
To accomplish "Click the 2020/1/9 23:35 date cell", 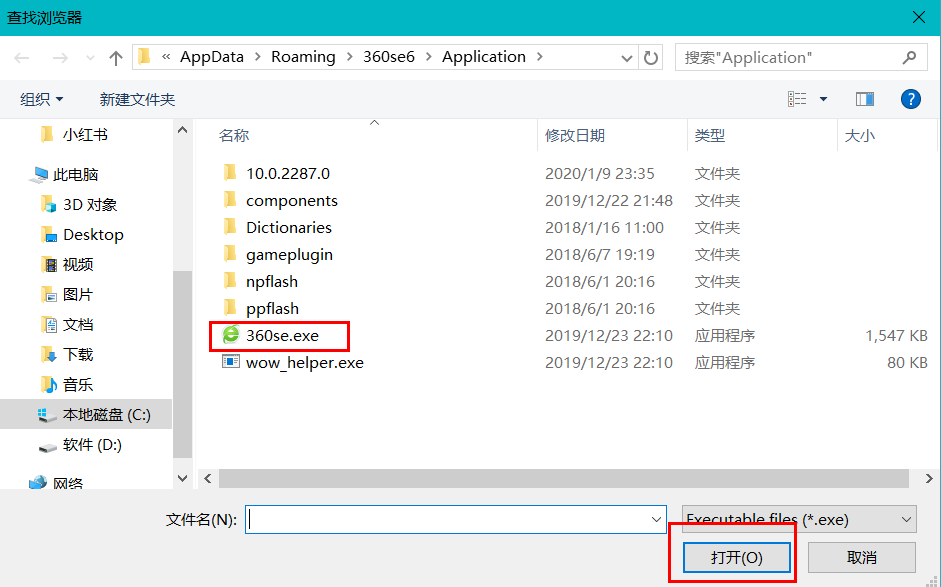I will coord(600,173).
